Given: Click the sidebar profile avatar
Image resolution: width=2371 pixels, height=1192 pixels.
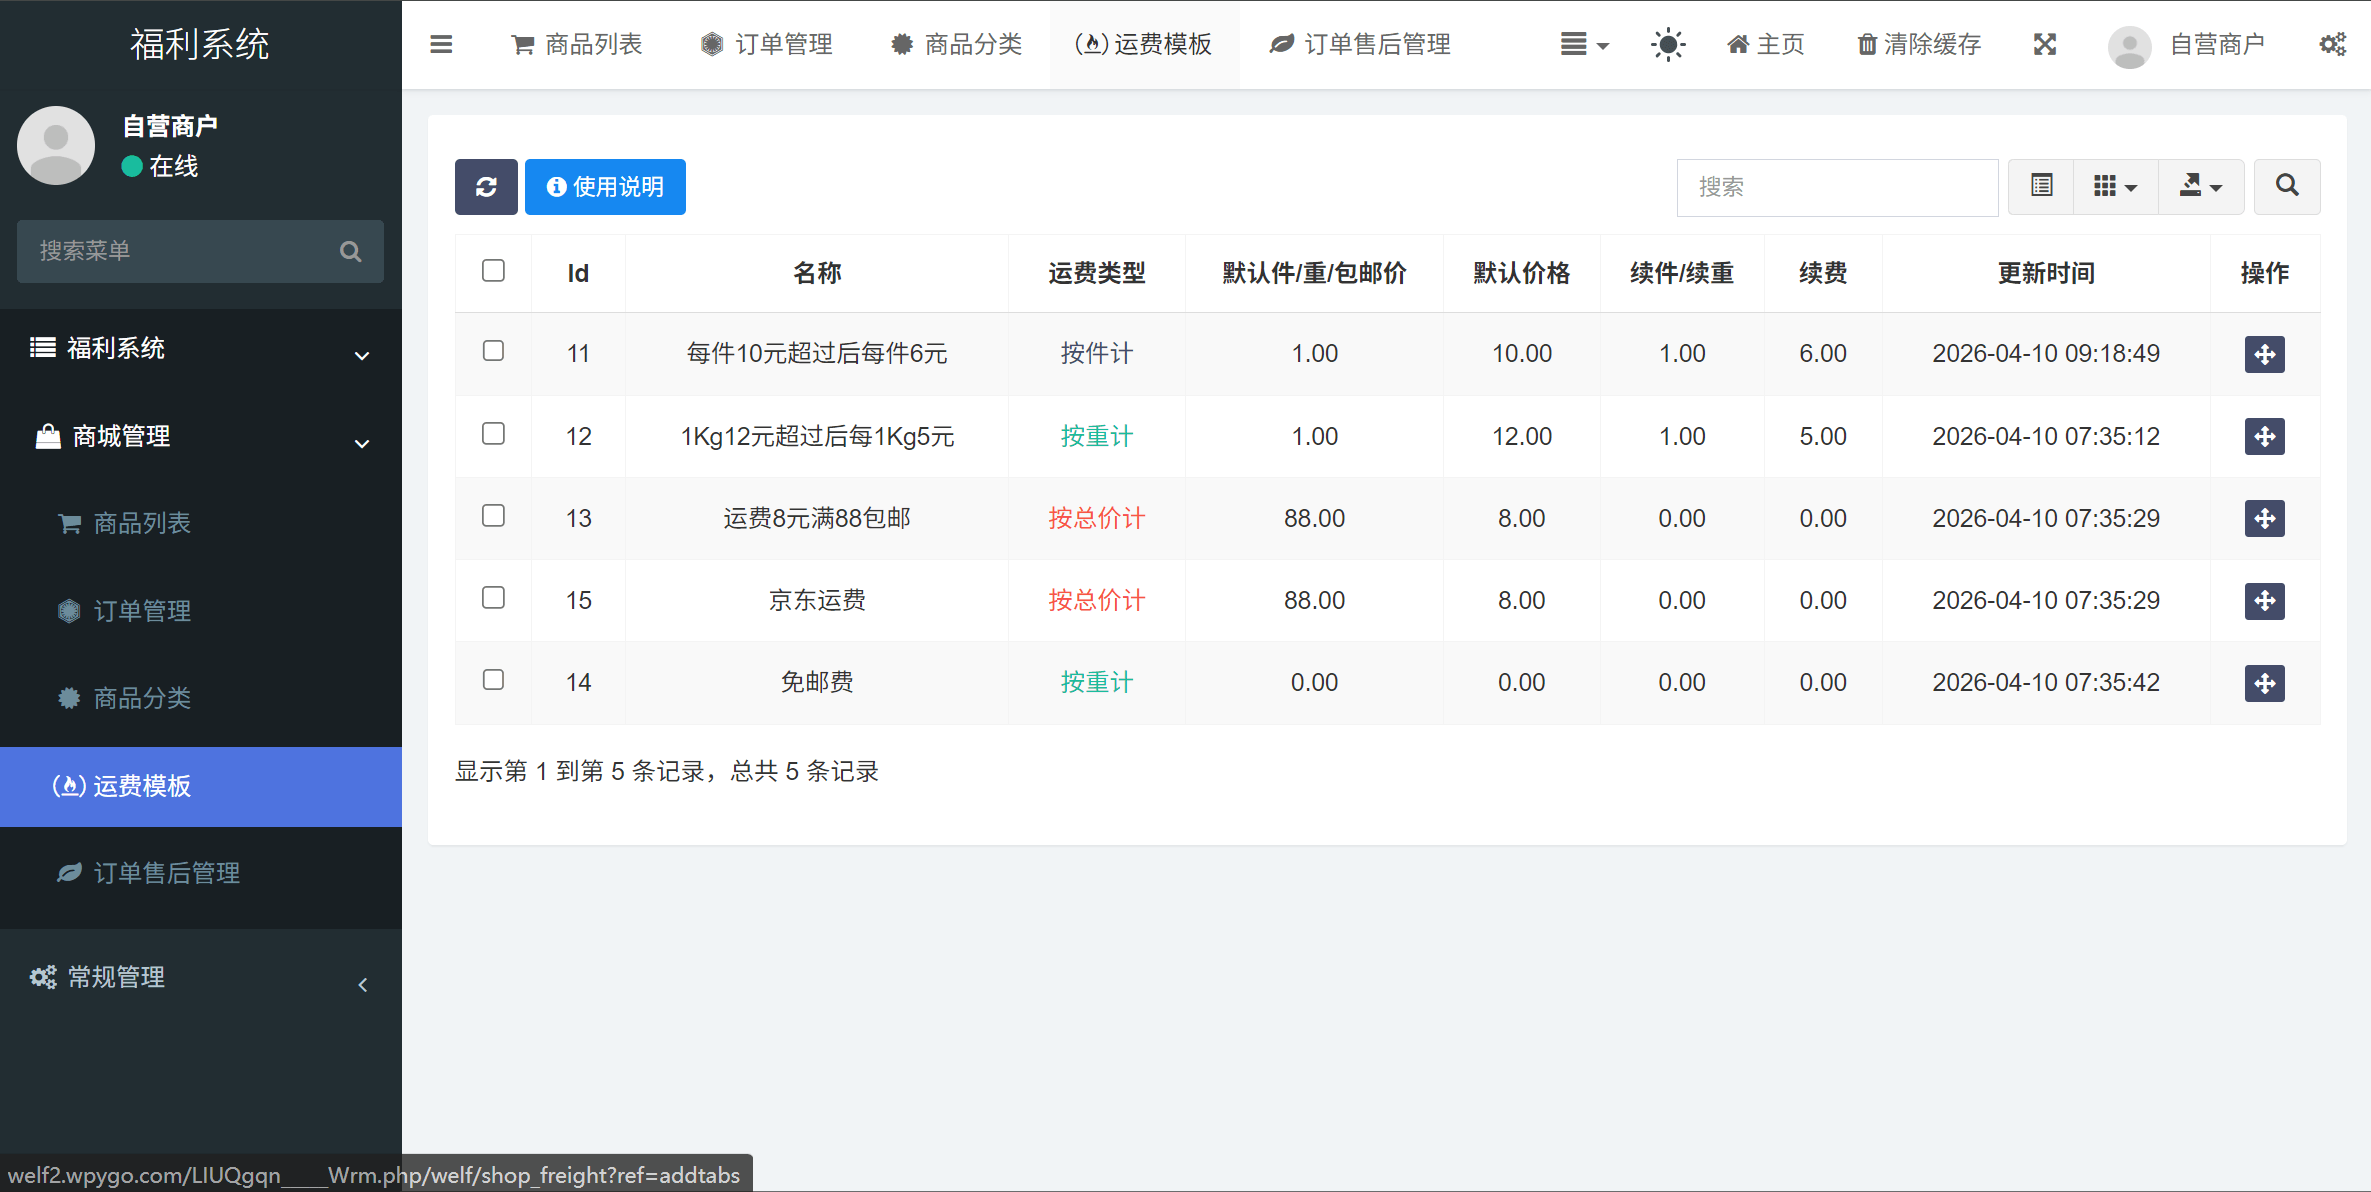Looking at the screenshot, I should [56, 145].
